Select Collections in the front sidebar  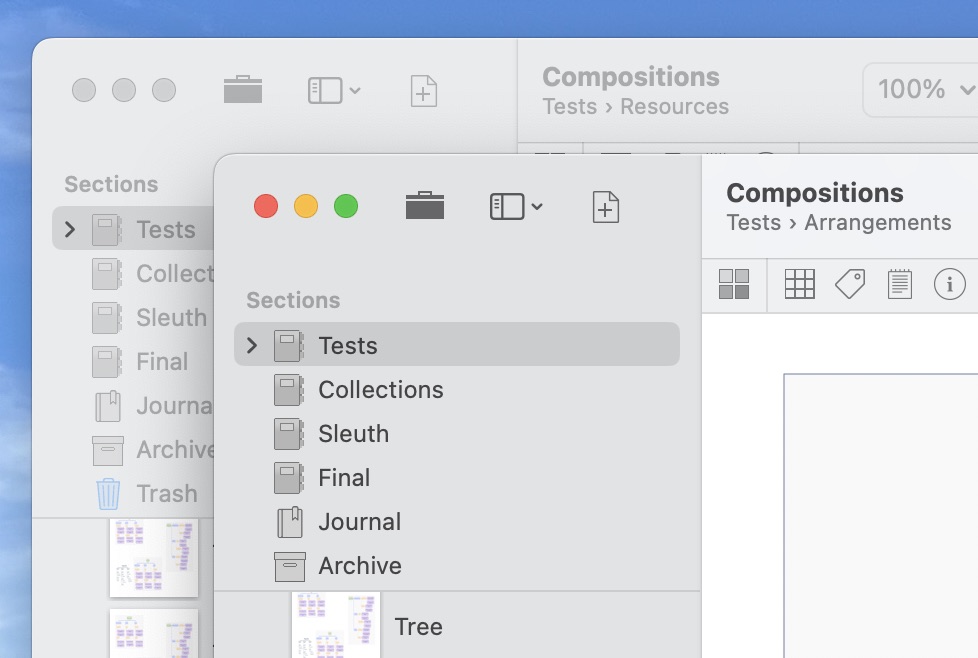pyautogui.click(x=380, y=390)
